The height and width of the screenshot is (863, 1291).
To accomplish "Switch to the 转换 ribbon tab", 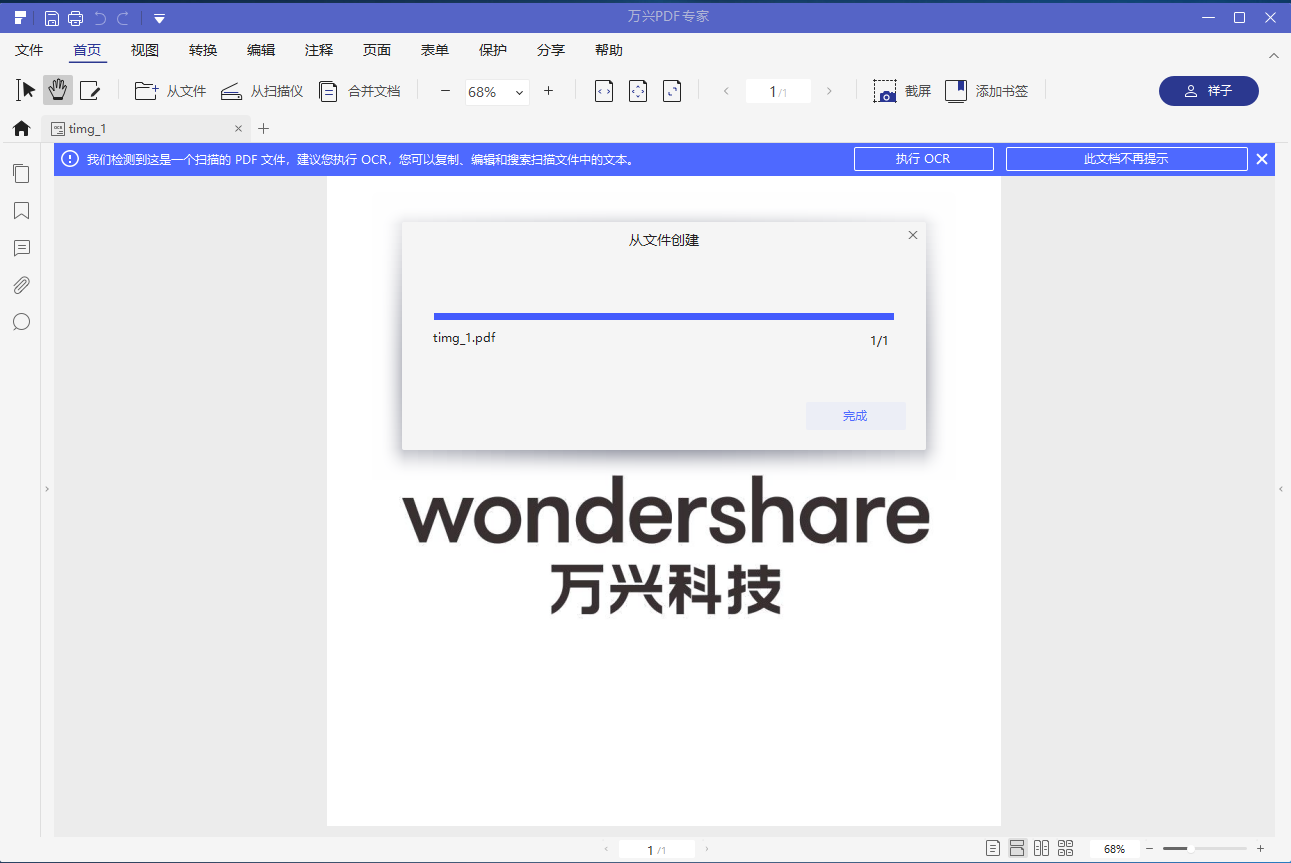I will [202, 49].
